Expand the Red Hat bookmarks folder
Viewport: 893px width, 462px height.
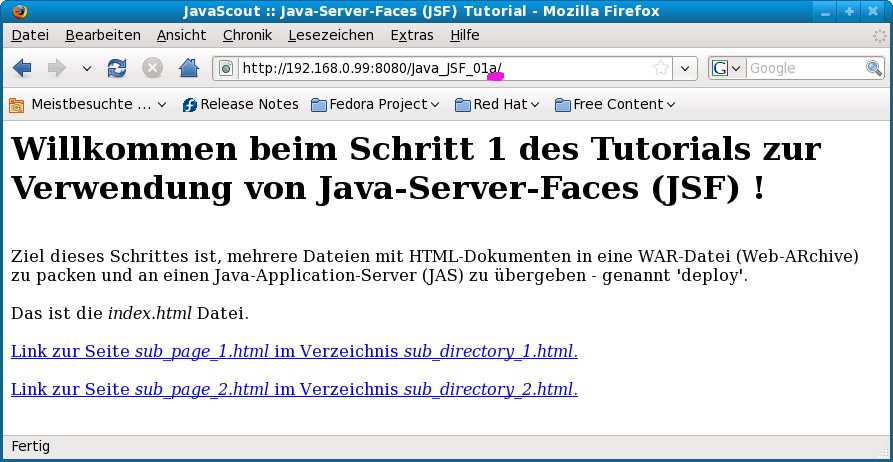pyautogui.click(x=497, y=104)
